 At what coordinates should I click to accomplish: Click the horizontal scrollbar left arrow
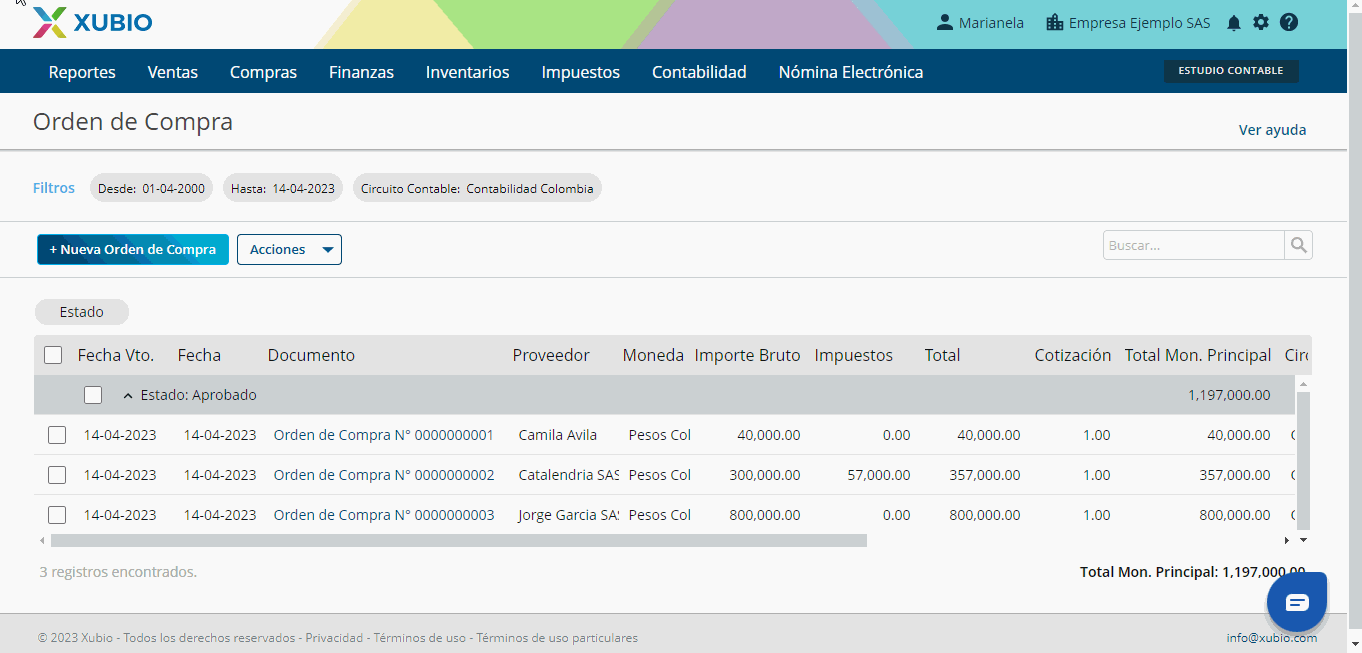pos(42,540)
